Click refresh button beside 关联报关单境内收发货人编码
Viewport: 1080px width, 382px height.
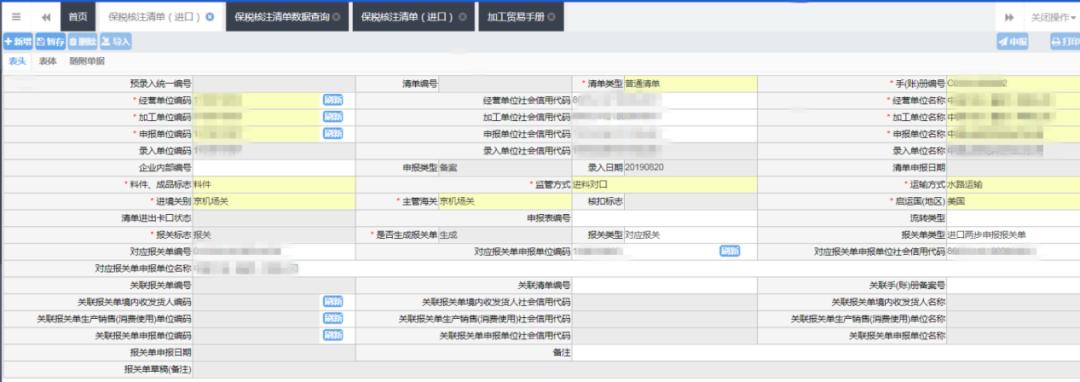click(x=333, y=301)
